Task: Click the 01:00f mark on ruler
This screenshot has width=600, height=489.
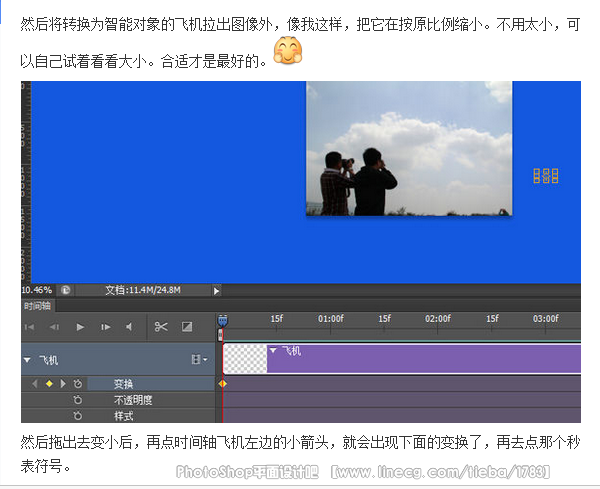Action: [x=331, y=319]
